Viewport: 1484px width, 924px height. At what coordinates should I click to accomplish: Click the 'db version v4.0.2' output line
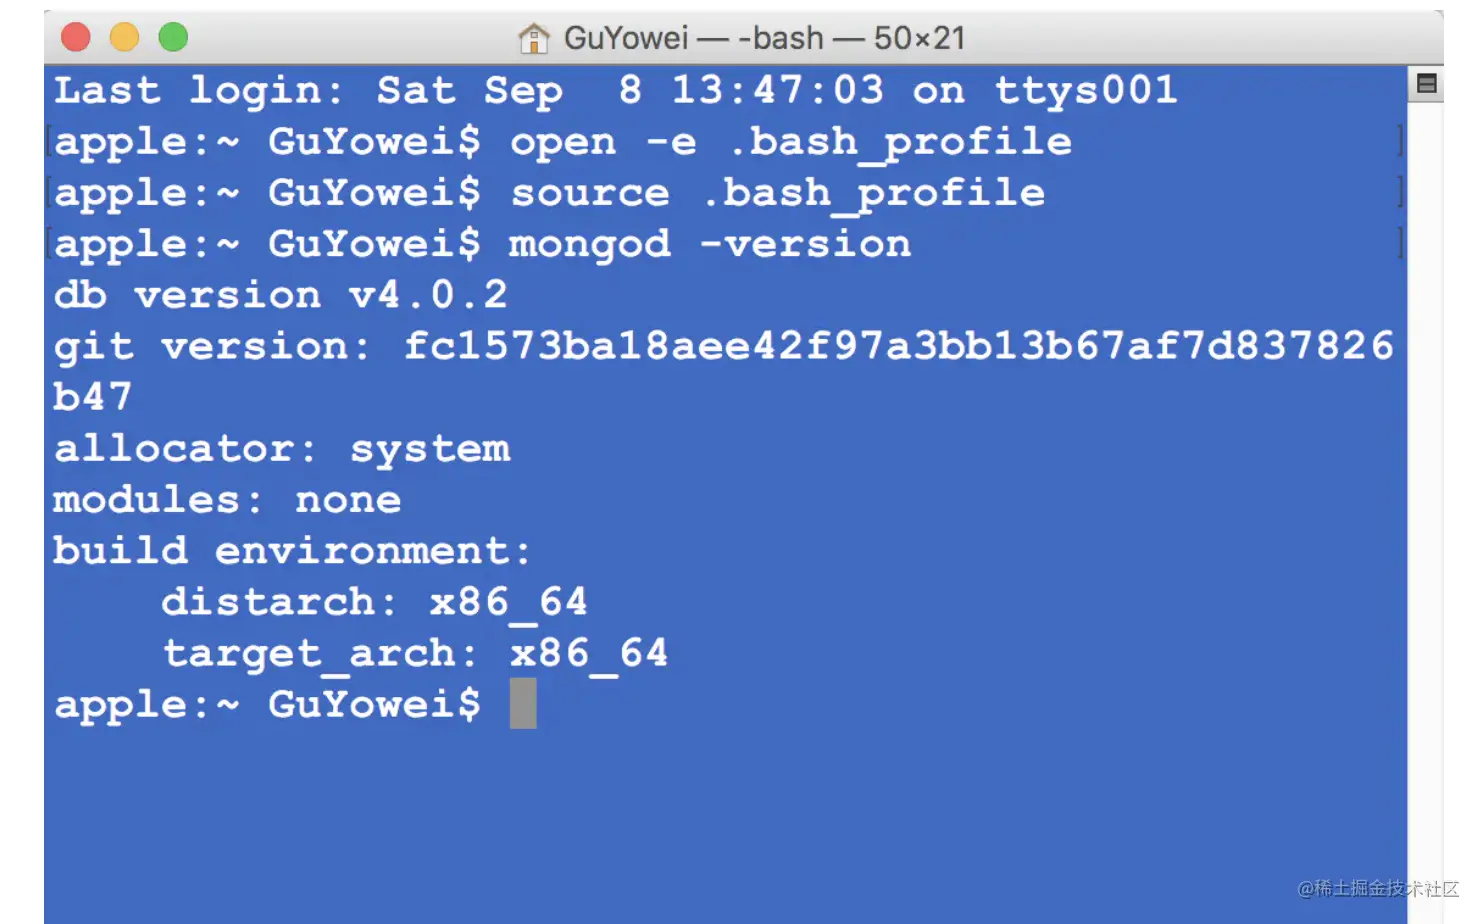point(280,295)
